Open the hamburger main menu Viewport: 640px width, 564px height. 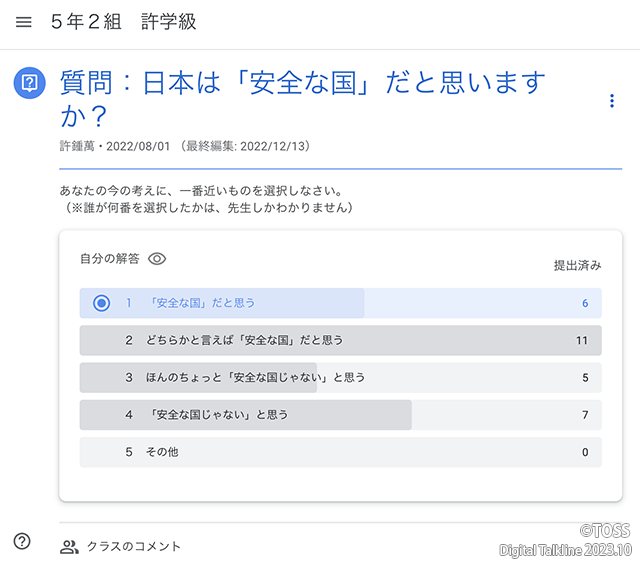tap(24, 22)
